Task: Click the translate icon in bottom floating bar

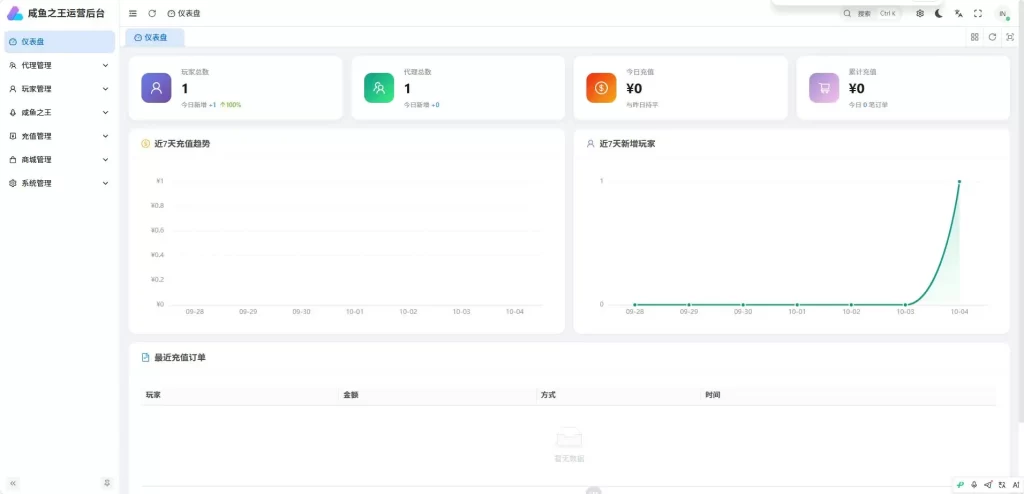Action: pos(1002,484)
